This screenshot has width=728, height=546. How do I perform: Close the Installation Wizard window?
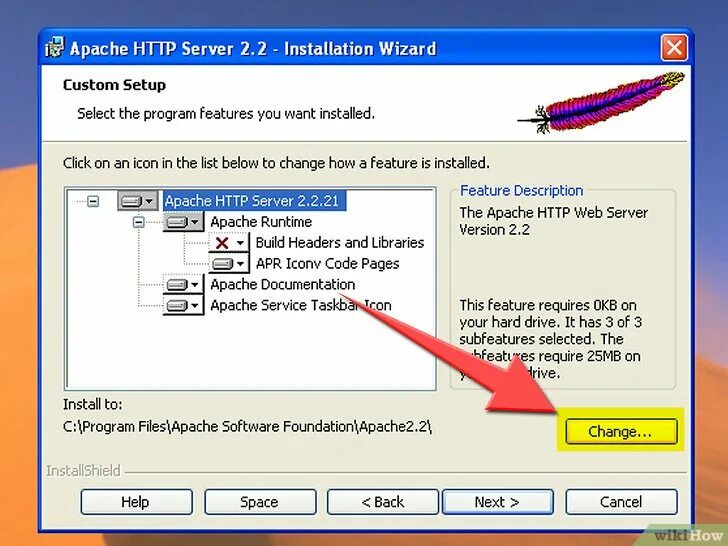click(674, 47)
